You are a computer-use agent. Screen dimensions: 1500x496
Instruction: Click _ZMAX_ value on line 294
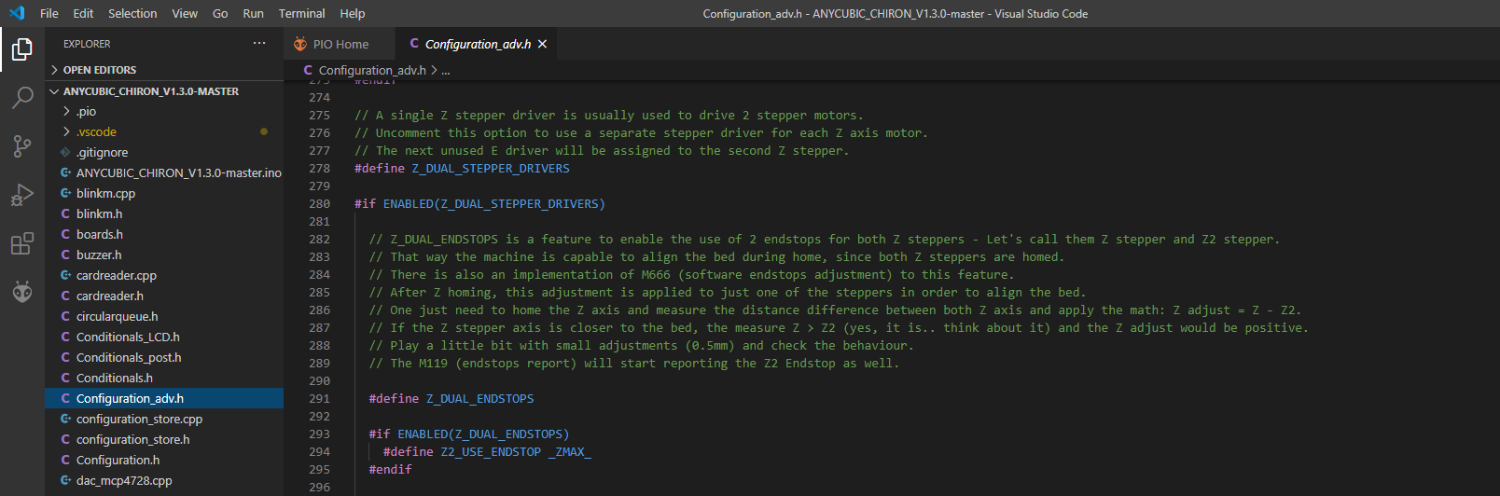[569, 451]
